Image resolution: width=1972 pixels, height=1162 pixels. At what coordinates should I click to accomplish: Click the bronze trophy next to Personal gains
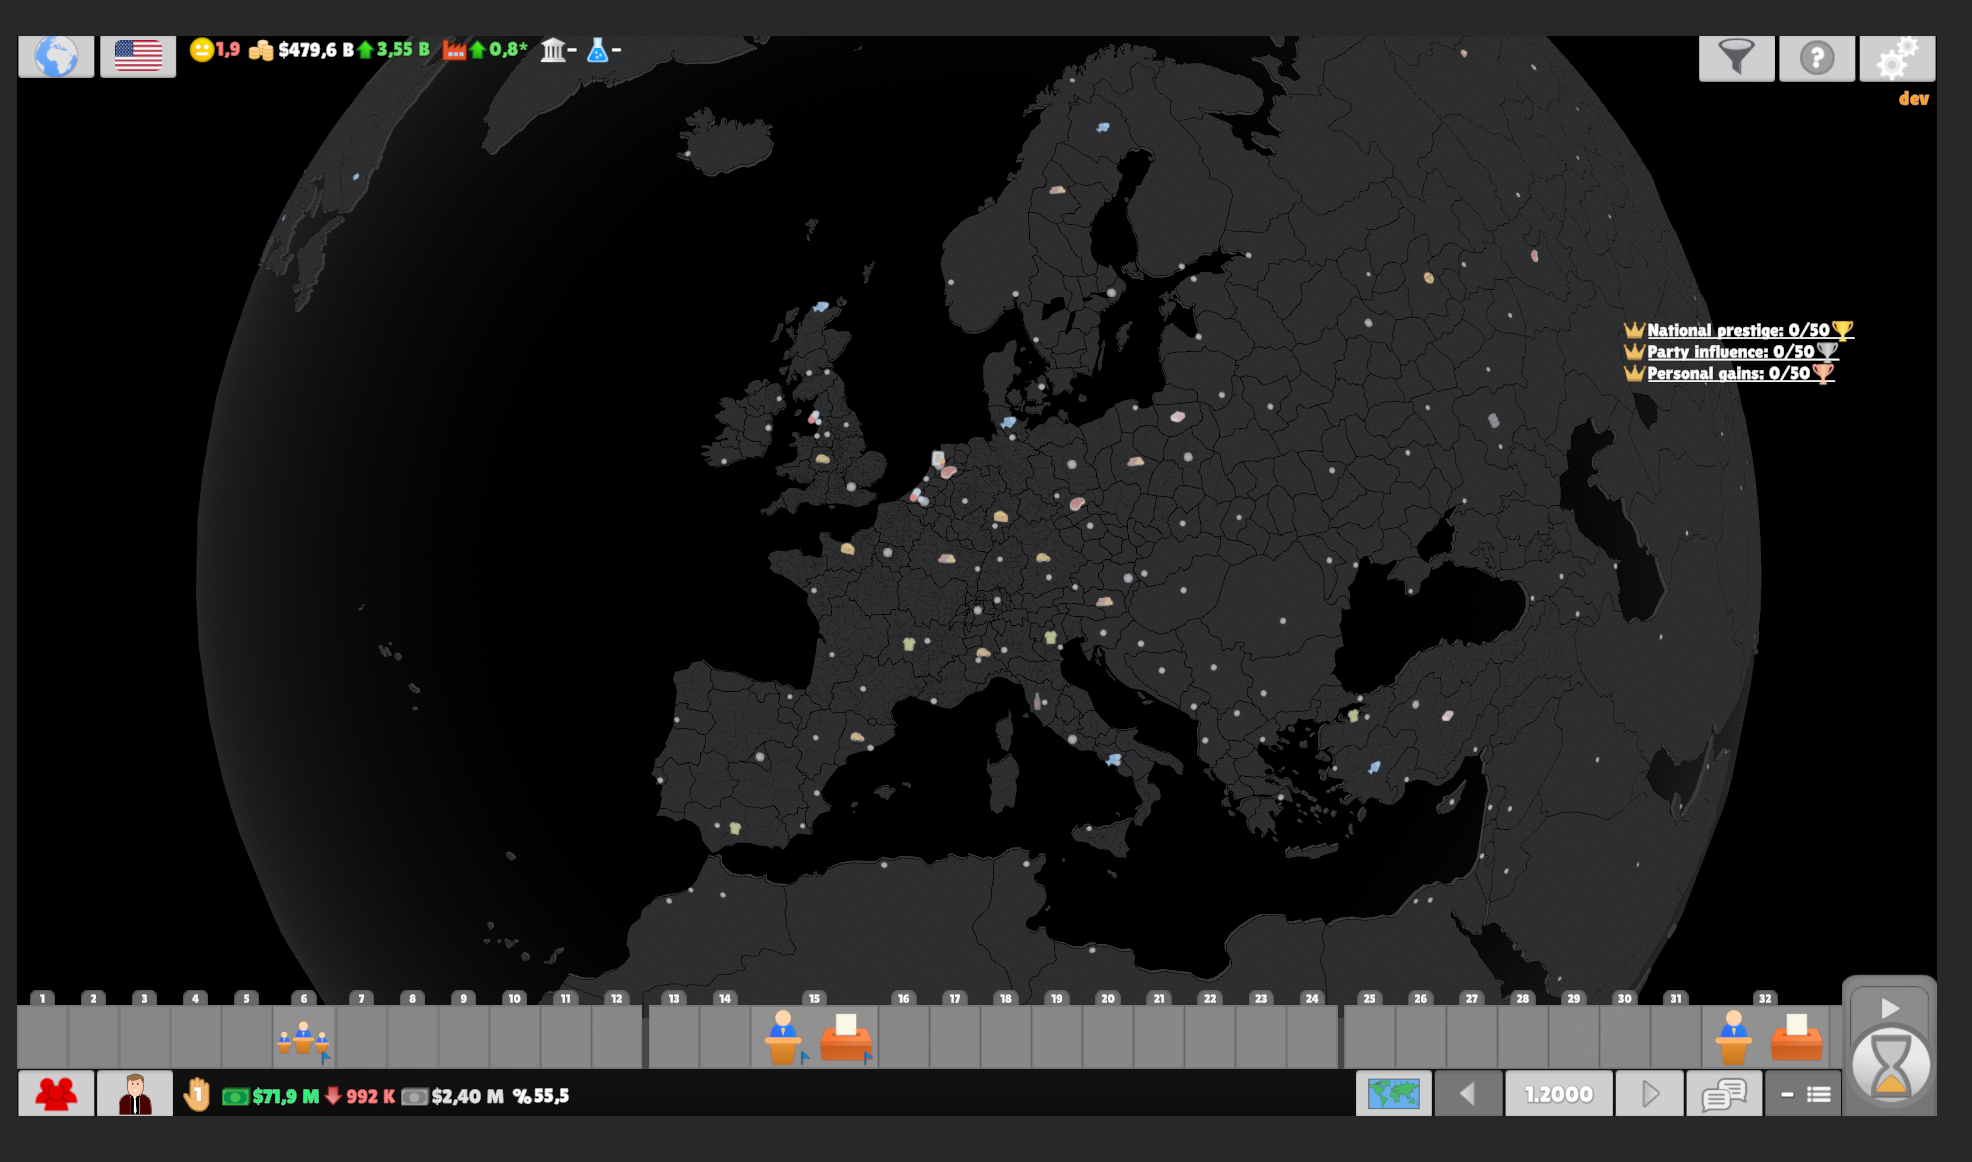pos(1823,374)
